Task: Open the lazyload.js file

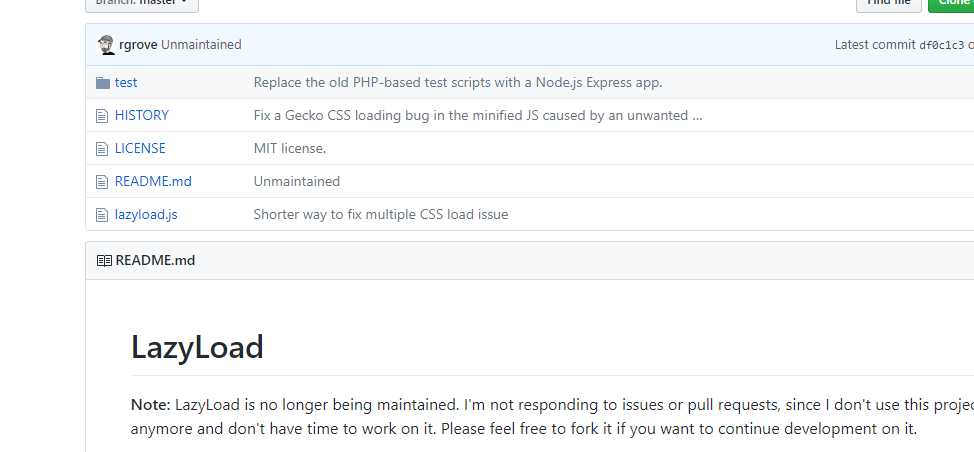Action: (x=146, y=214)
